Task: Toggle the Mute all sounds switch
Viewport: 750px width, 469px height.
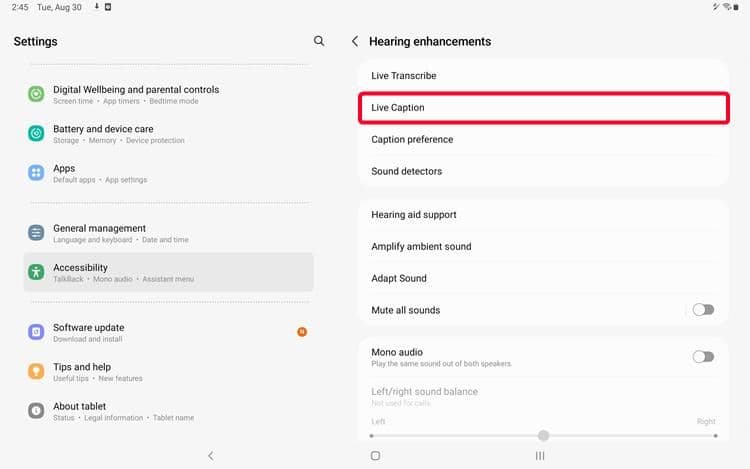Action: click(x=703, y=310)
